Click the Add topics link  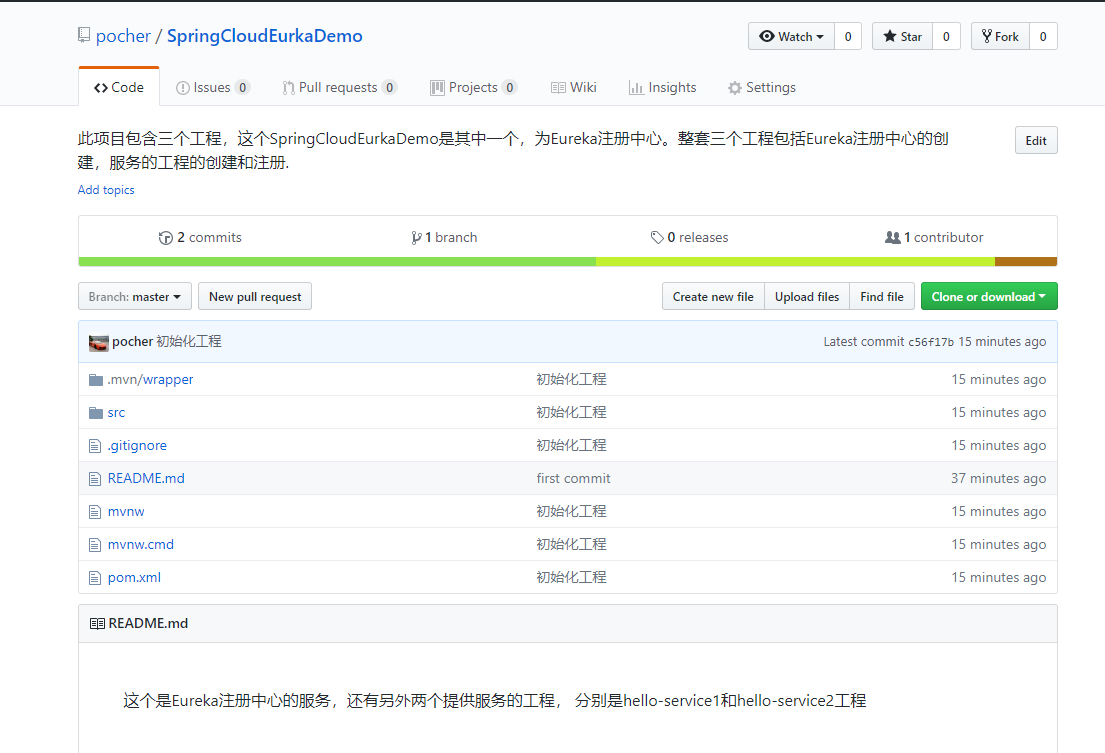(106, 189)
